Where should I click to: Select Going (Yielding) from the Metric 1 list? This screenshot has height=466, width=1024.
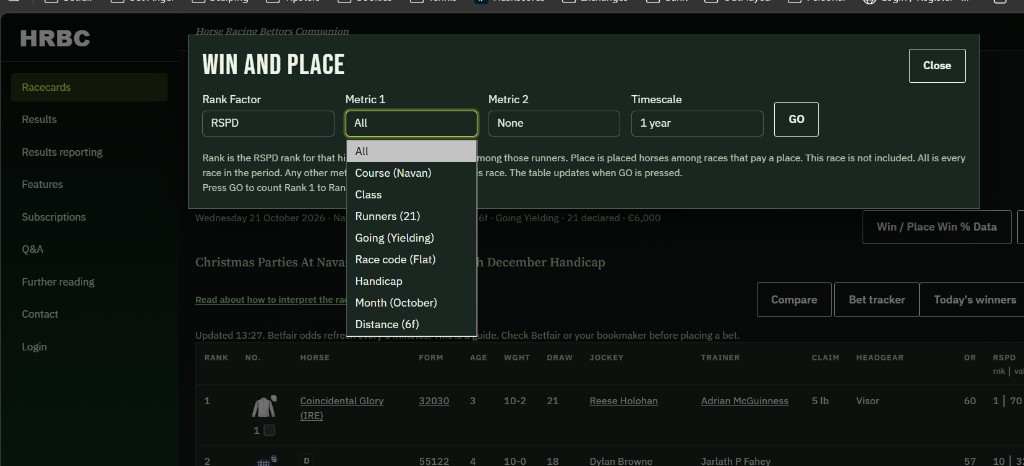[411, 238]
